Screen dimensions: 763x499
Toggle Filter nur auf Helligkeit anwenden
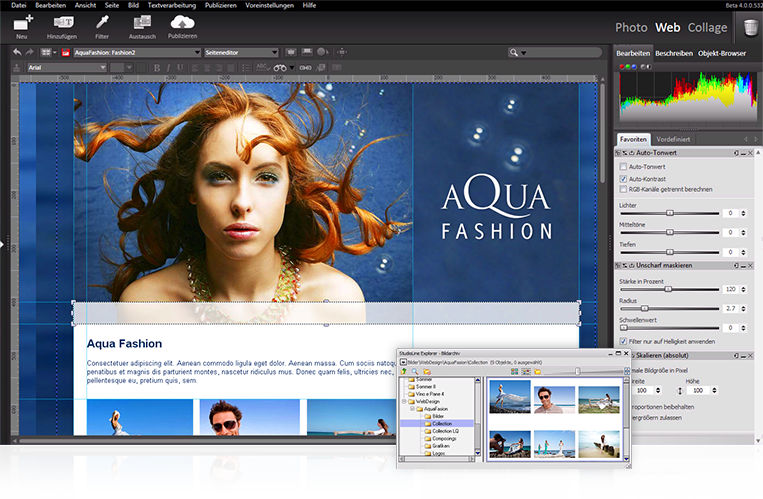623,341
